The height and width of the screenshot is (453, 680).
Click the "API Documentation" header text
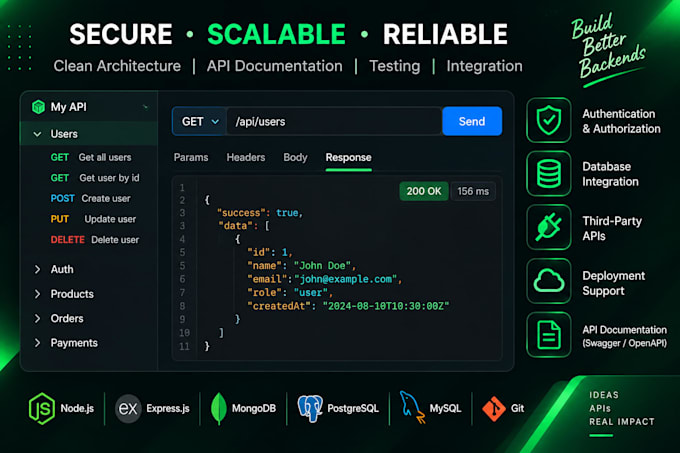[275, 66]
